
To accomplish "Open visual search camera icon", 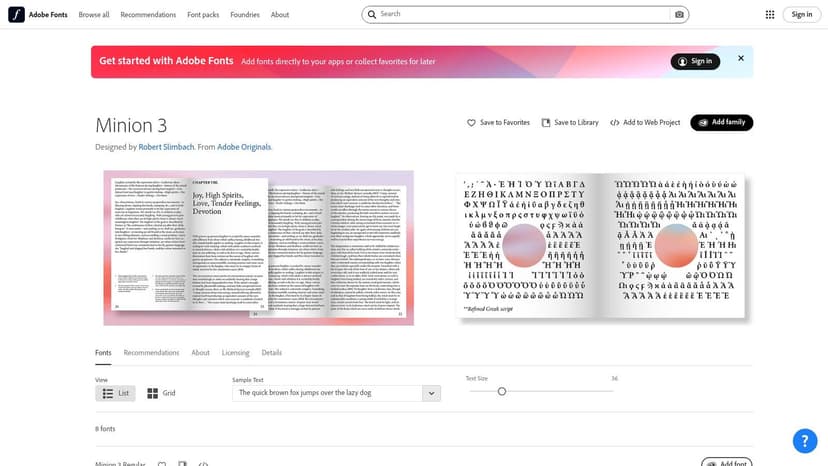I will pyautogui.click(x=679, y=14).
